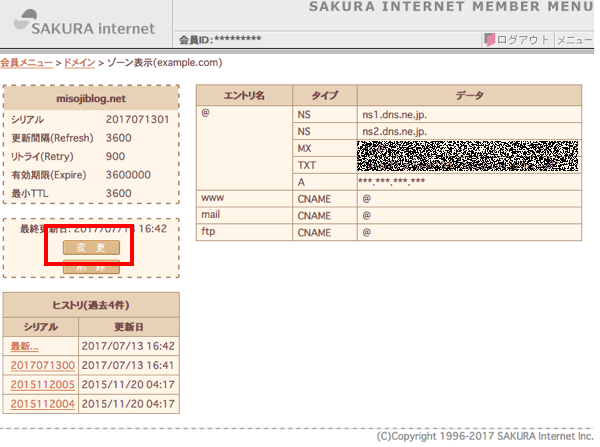Click the ログアウト logout link
Image resolution: width=600 pixels, height=447 pixels.
[522, 40]
